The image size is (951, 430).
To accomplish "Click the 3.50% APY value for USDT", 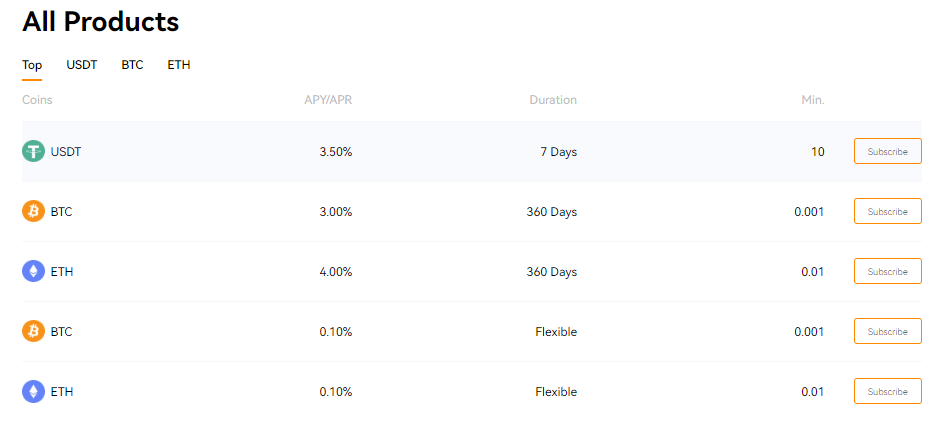I will tap(335, 152).
